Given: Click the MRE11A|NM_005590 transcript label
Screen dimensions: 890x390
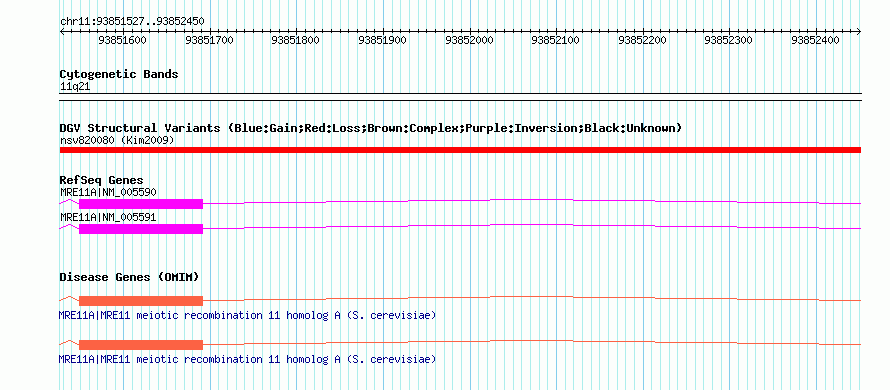Looking at the screenshot, I should coord(108,192).
